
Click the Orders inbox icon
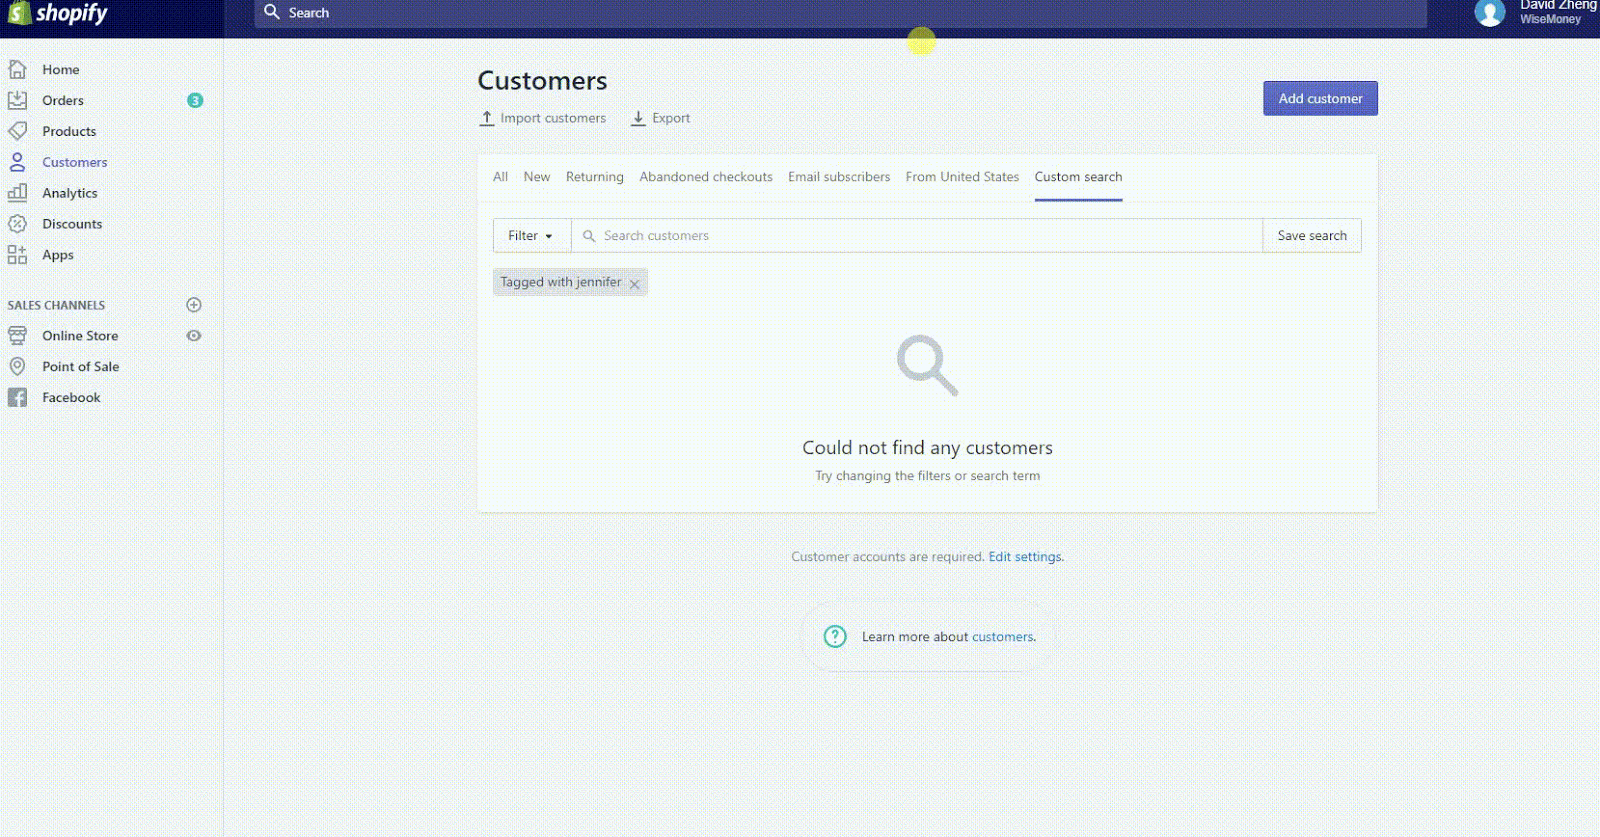click(17, 100)
